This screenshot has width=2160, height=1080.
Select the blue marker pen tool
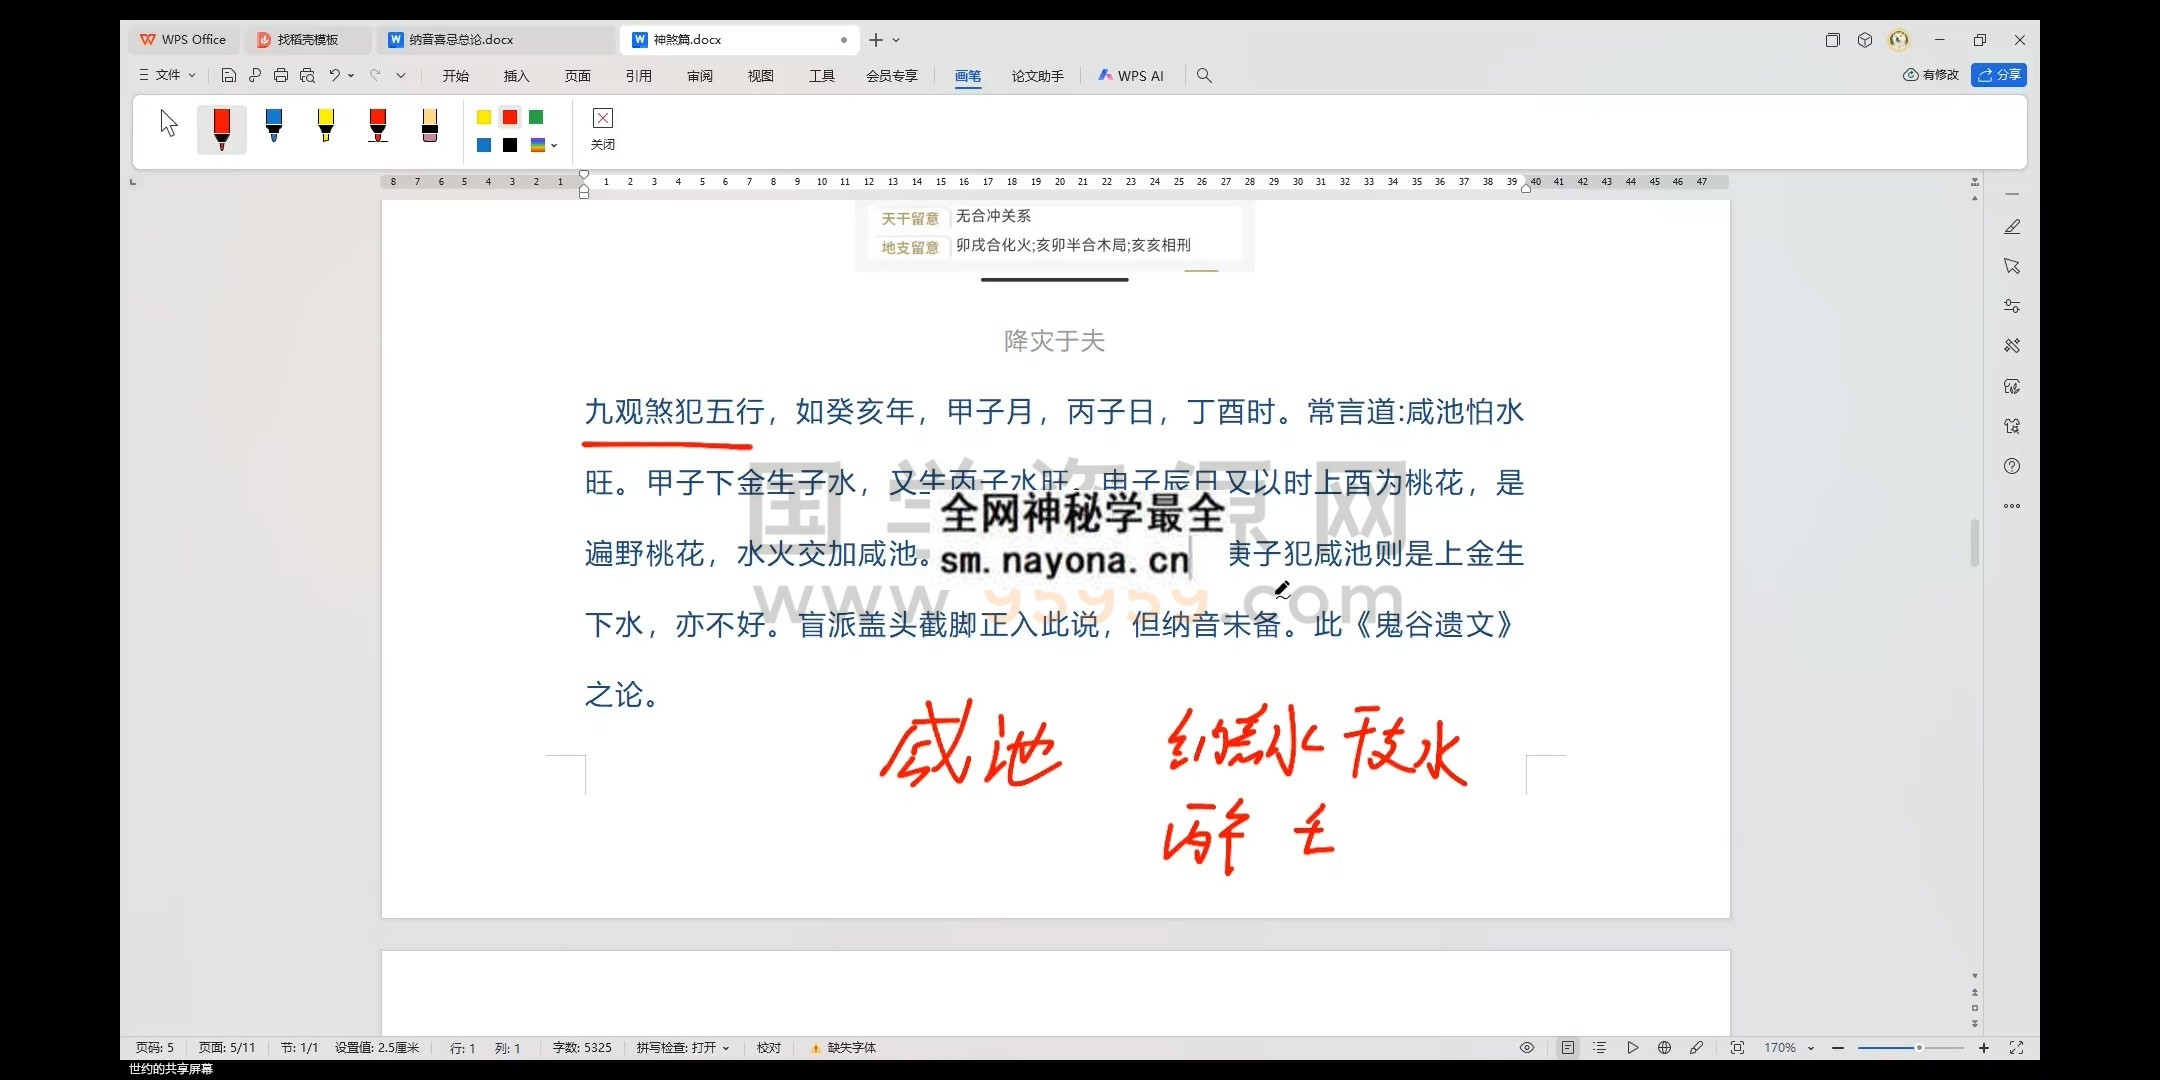click(x=274, y=125)
